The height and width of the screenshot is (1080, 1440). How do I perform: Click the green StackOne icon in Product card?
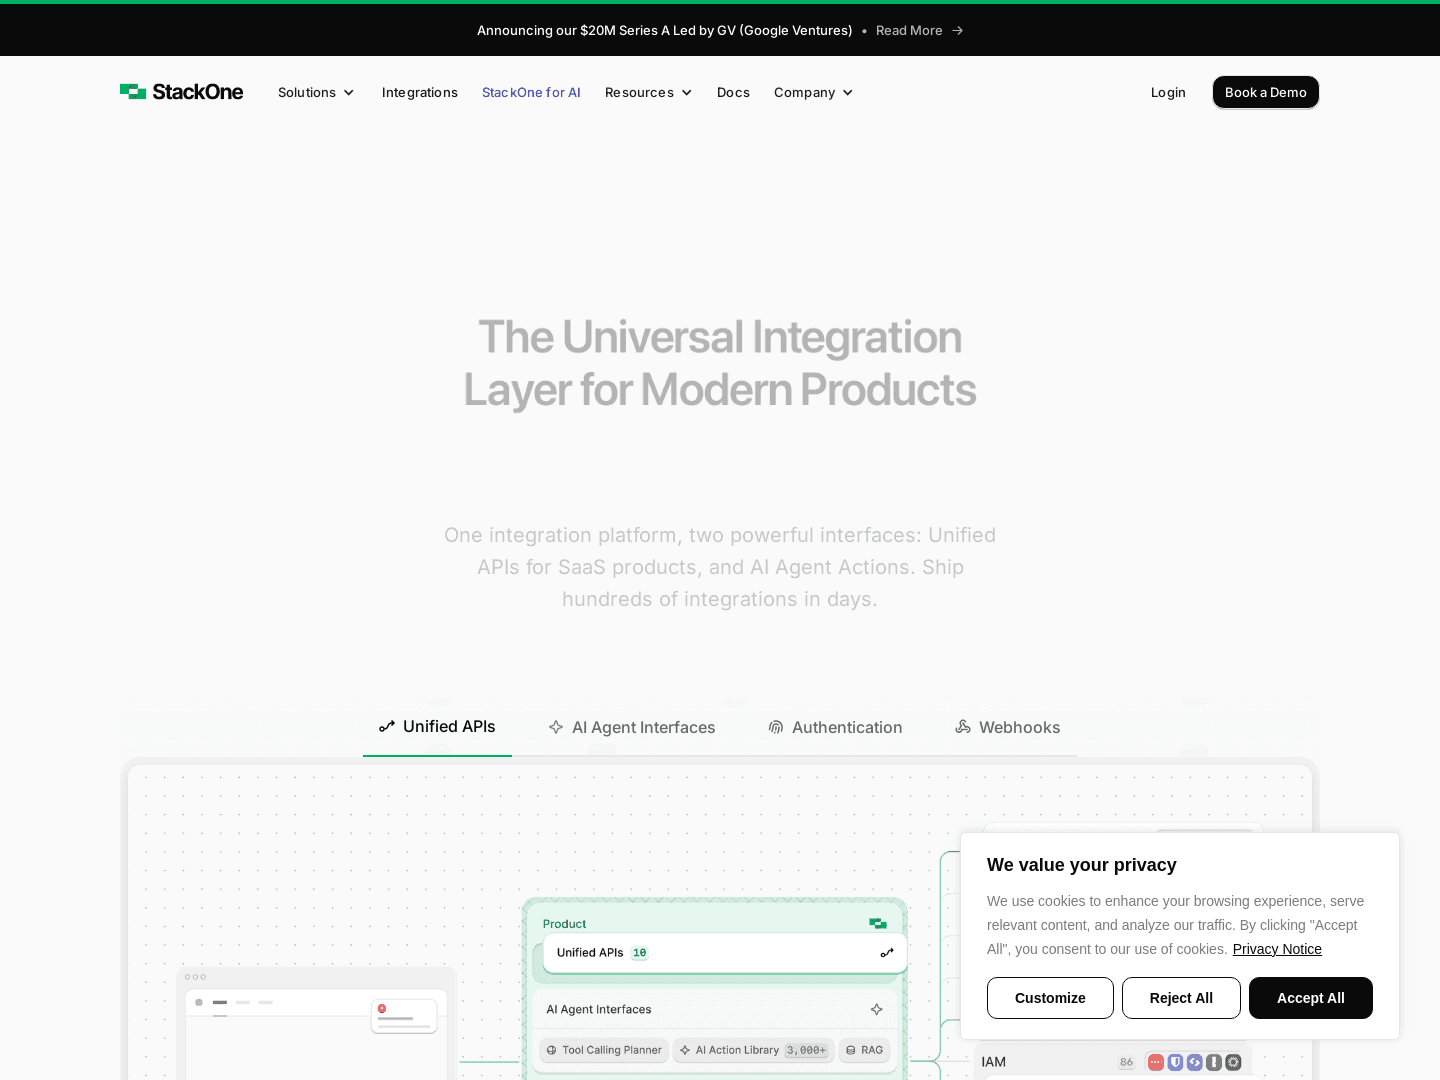[878, 924]
